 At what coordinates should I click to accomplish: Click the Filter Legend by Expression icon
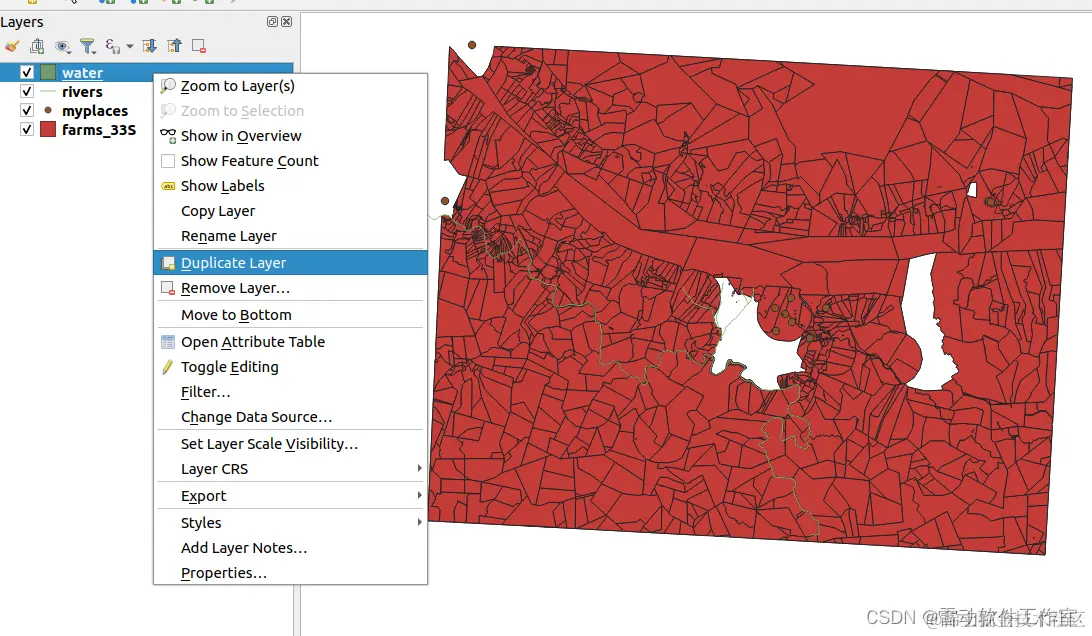pos(112,47)
